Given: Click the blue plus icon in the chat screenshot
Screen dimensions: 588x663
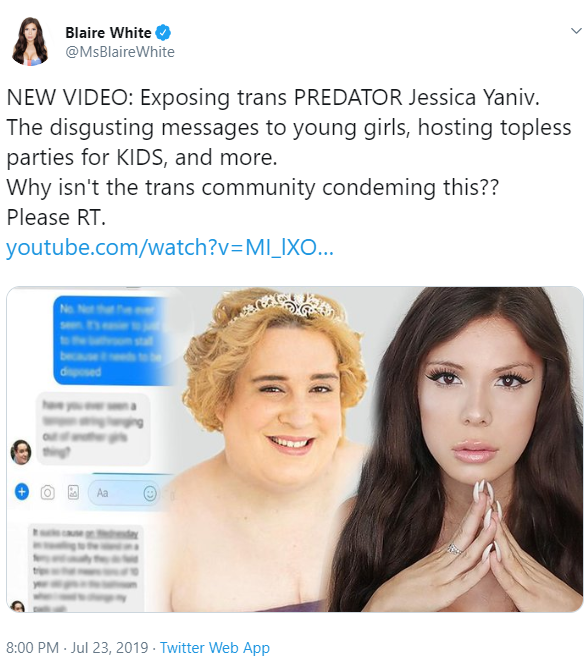Looking at the screenshot, I should point(22,492).
